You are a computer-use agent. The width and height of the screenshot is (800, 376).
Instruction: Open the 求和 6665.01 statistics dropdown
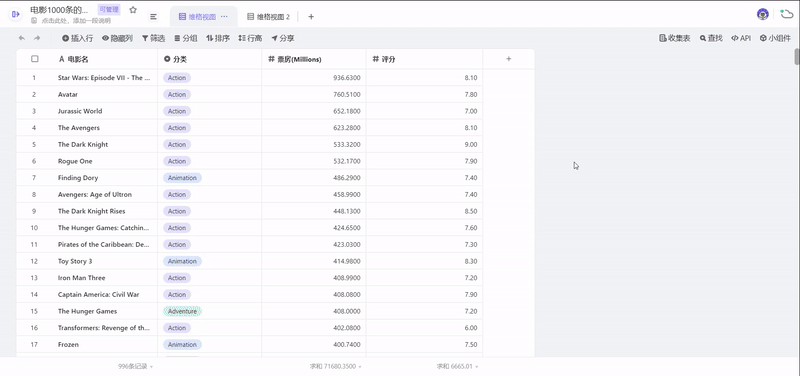click(x=457, y=366)
